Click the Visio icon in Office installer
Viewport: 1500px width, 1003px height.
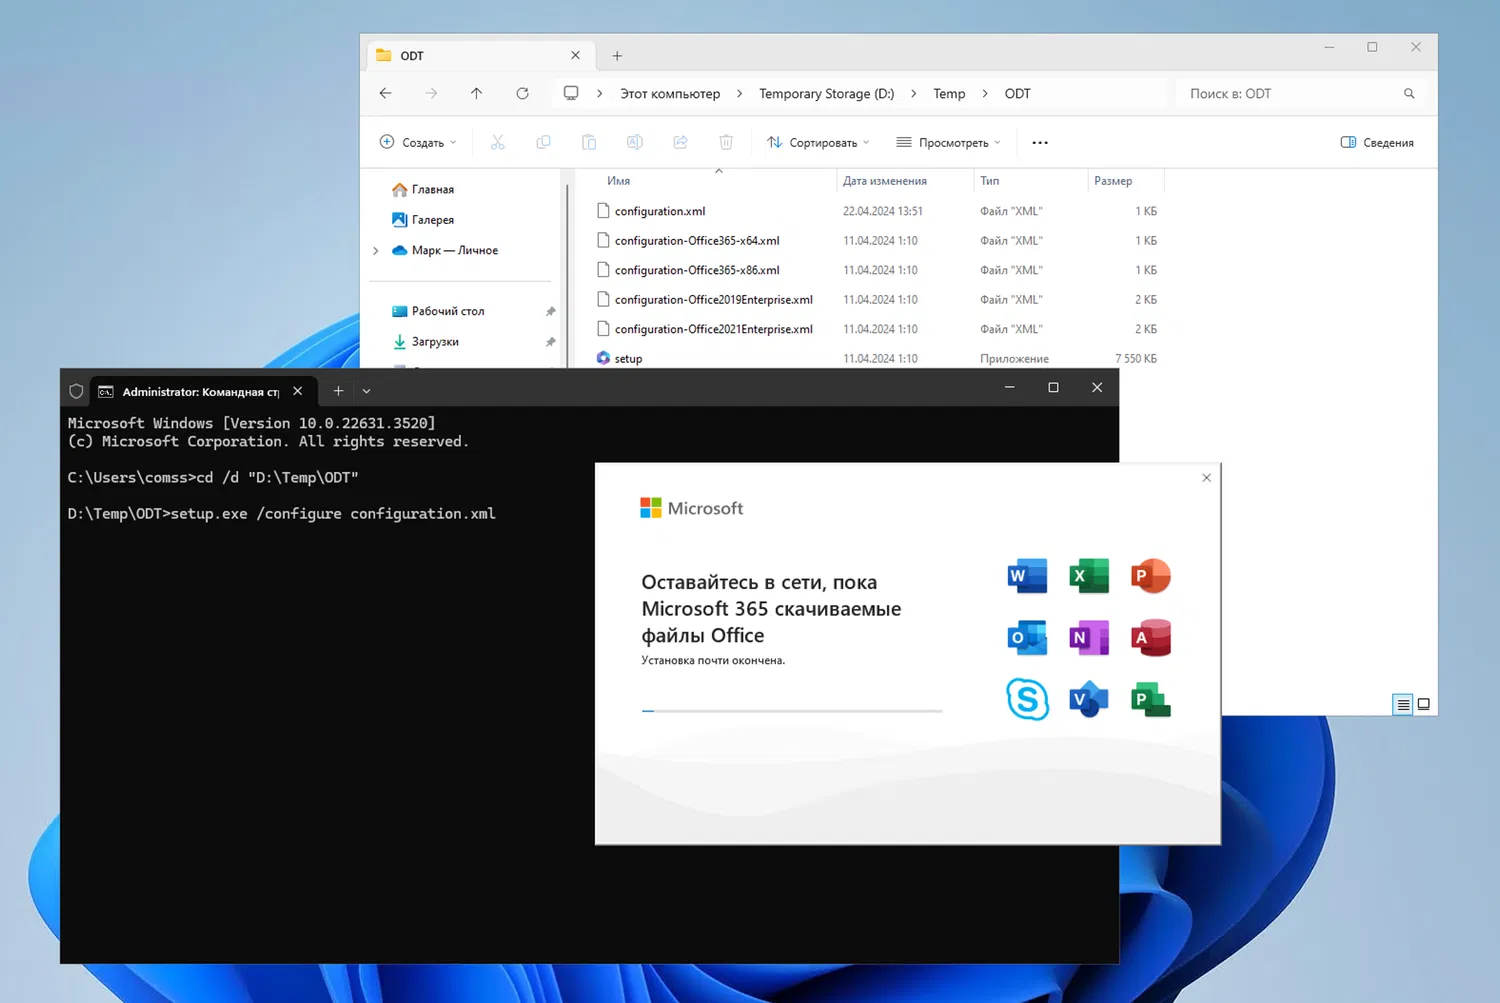(1089, 699)
